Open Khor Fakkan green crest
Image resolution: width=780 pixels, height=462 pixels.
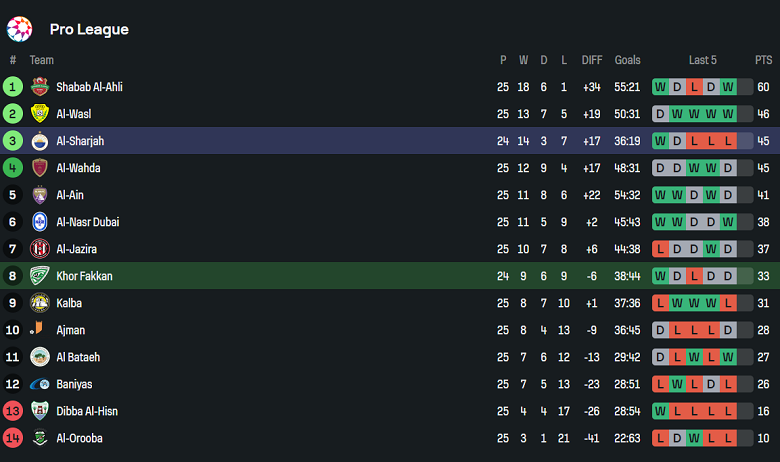40,276
